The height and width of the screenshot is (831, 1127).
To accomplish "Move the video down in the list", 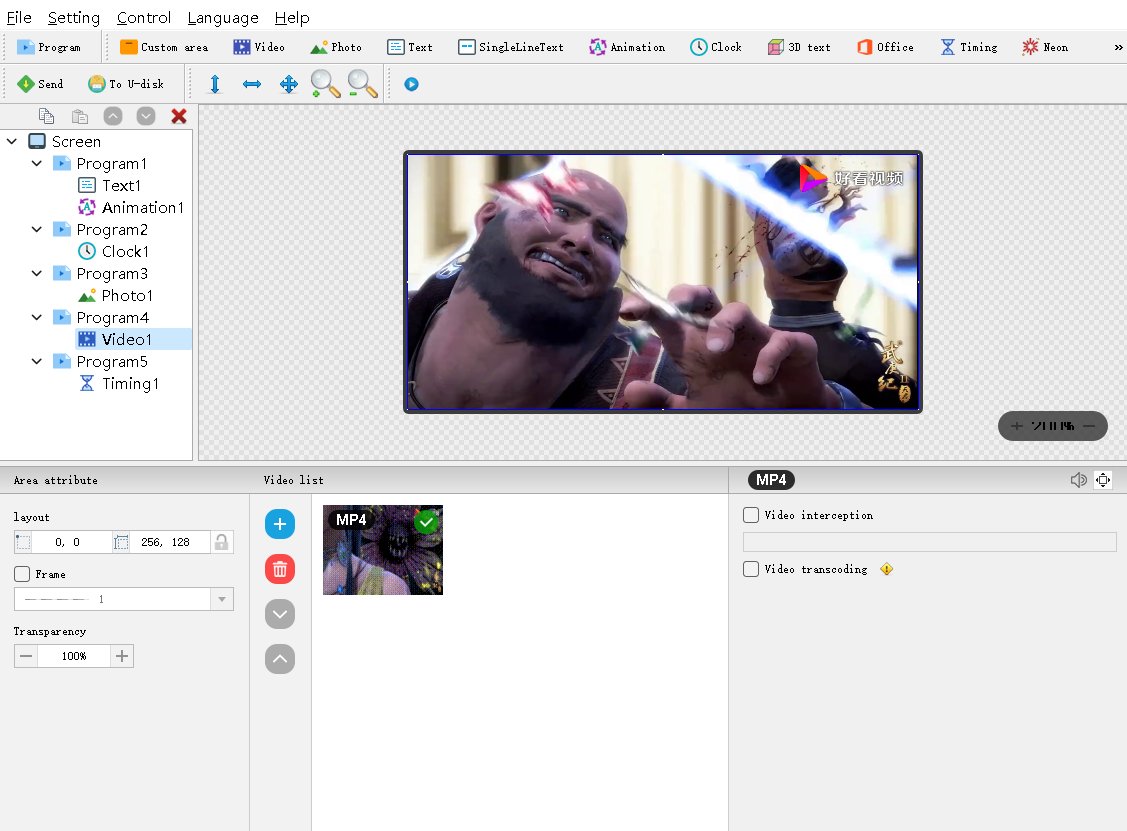I will pos(280,614).
